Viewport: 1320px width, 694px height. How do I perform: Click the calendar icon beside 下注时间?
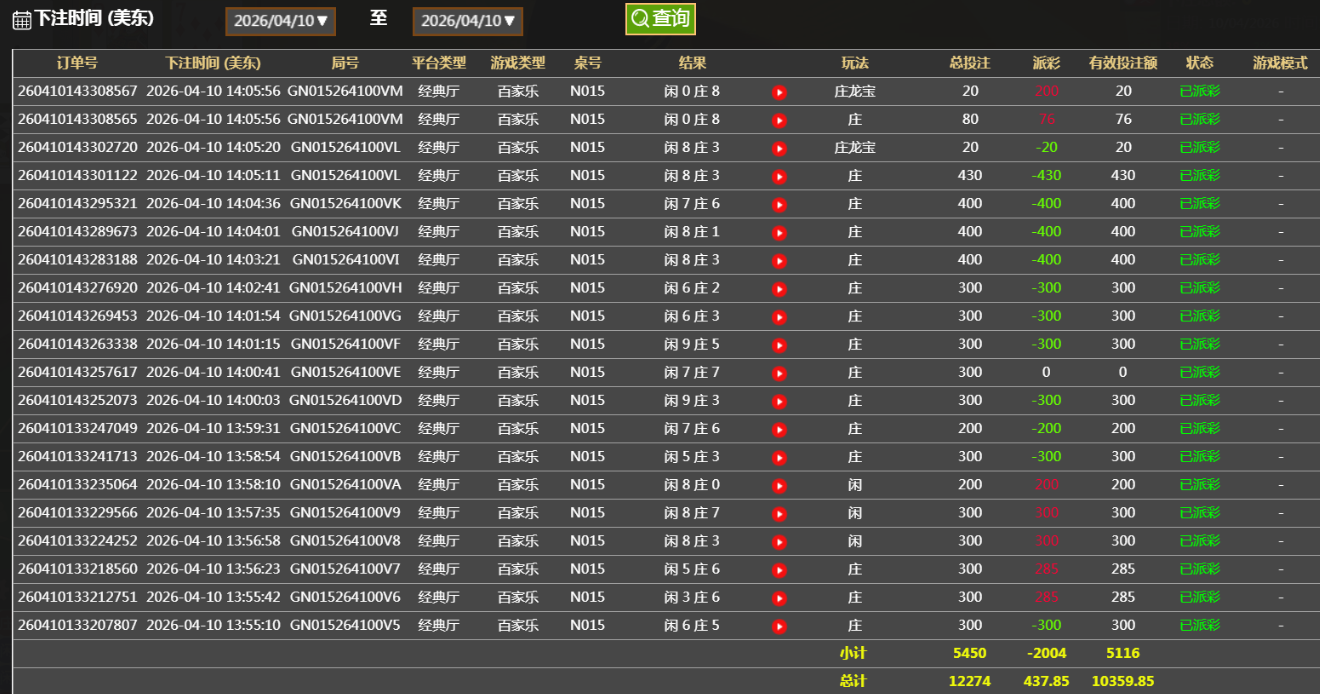21,20
